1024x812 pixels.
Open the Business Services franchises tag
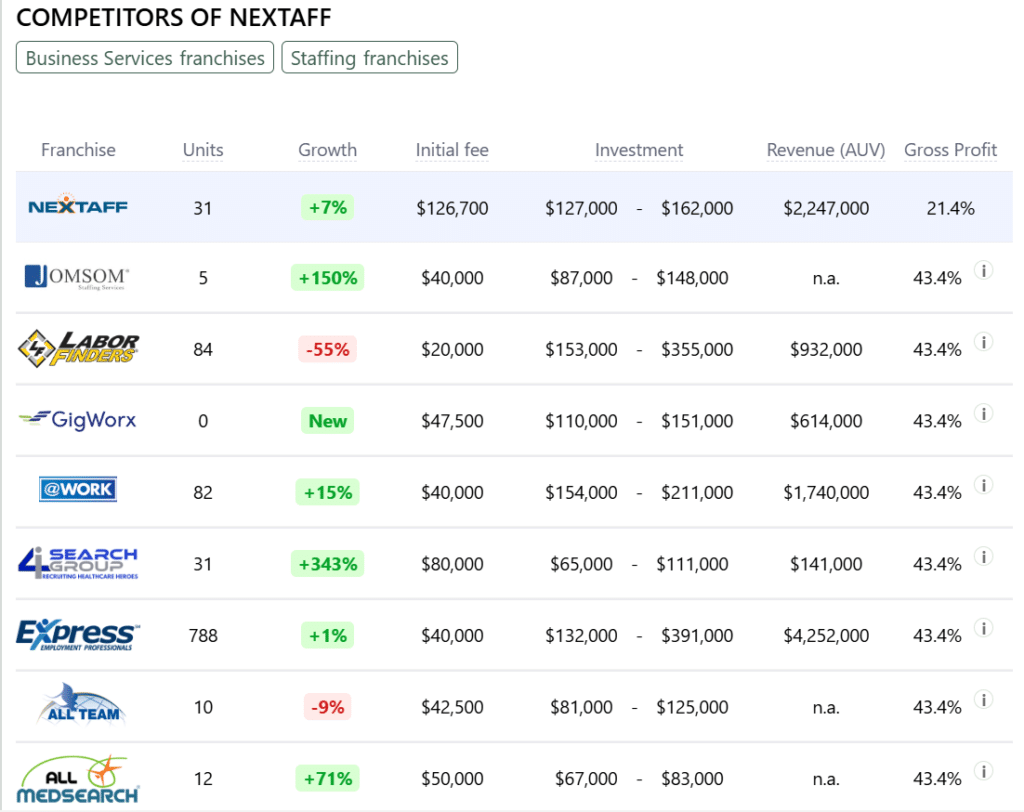144,58
